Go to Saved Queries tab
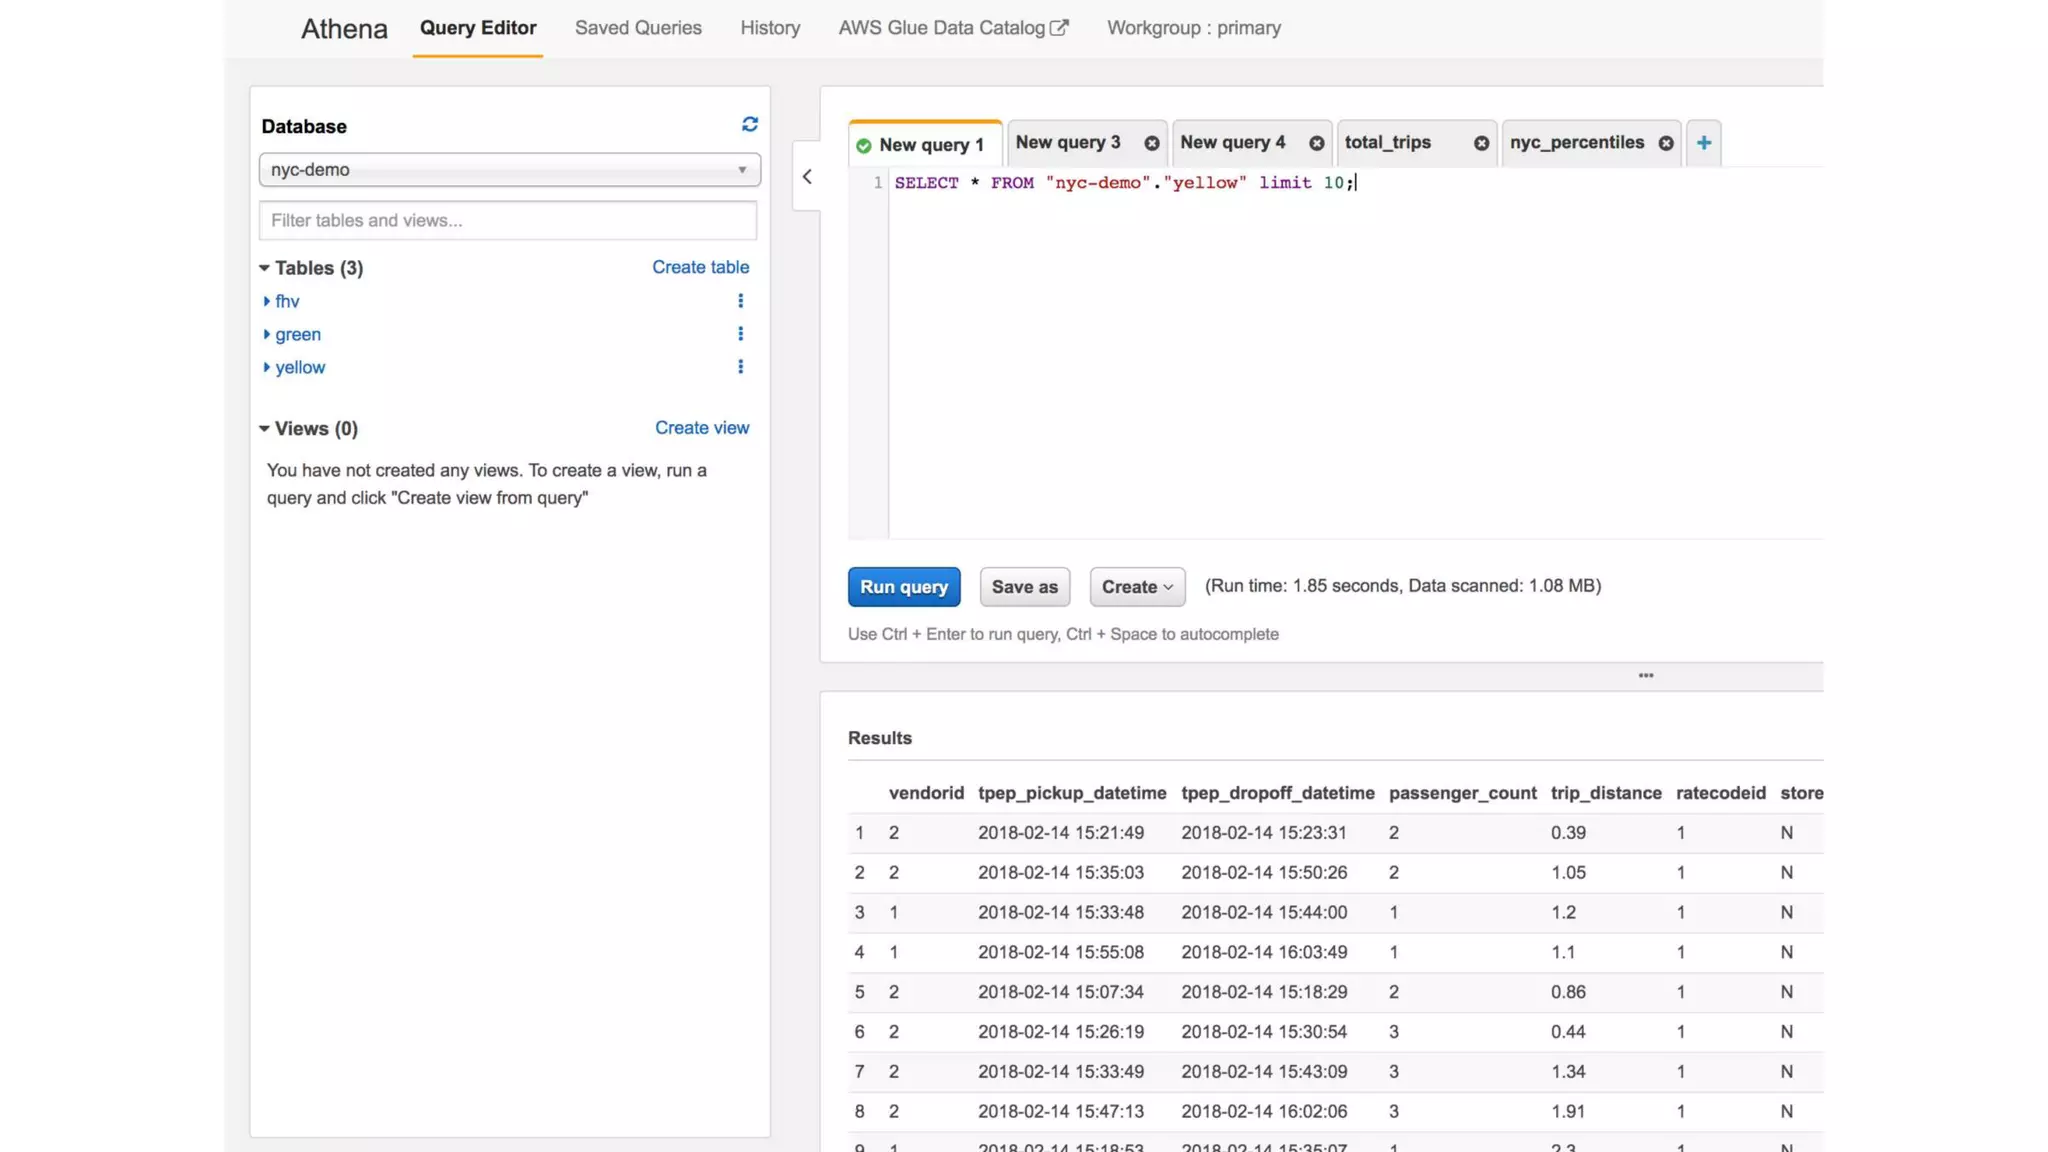The image size is (2048, 1152). coord(638,28)
